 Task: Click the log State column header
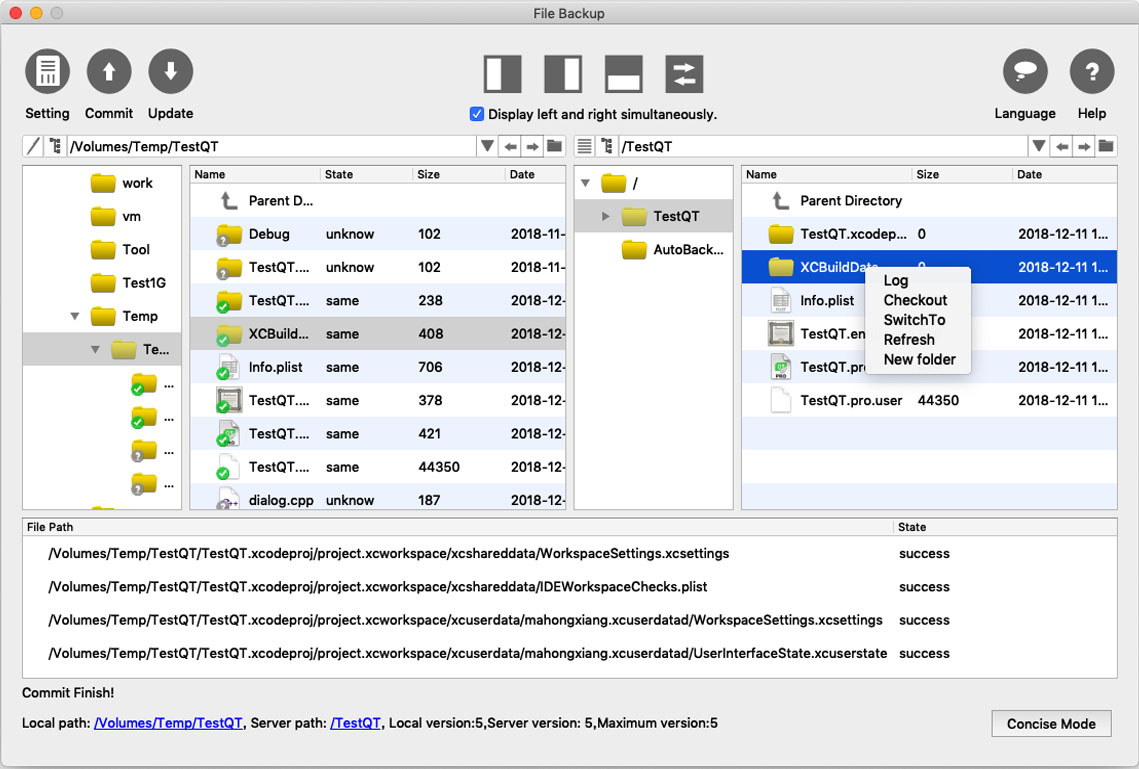click(1005, 527)
